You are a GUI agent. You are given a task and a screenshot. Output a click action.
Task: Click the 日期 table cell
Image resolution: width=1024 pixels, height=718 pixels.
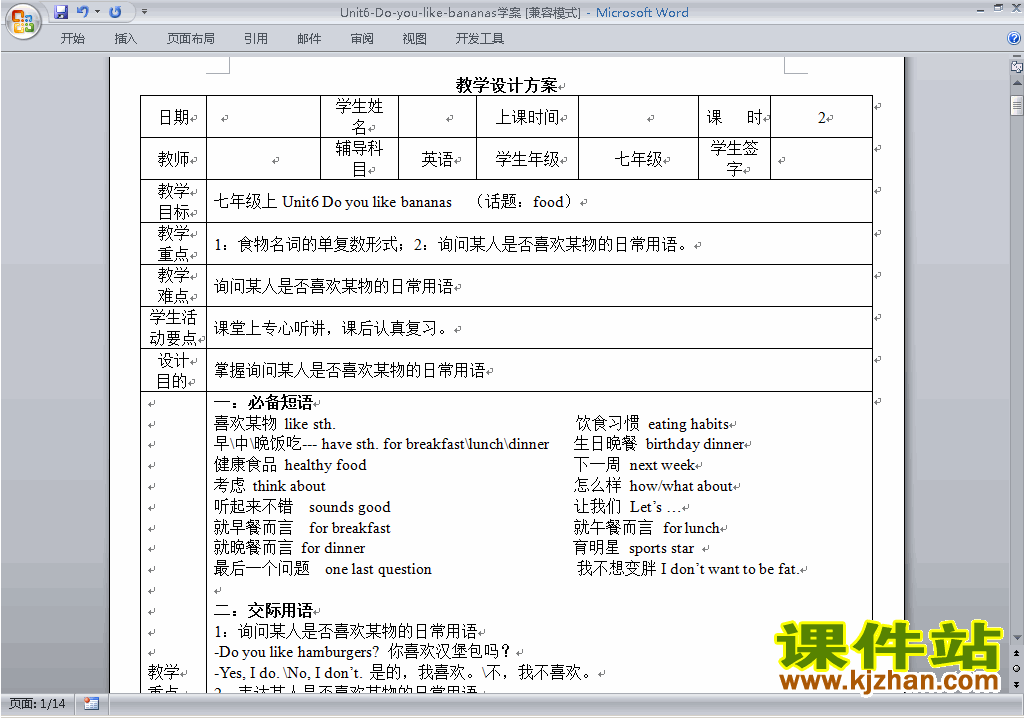tap(174, 117)
